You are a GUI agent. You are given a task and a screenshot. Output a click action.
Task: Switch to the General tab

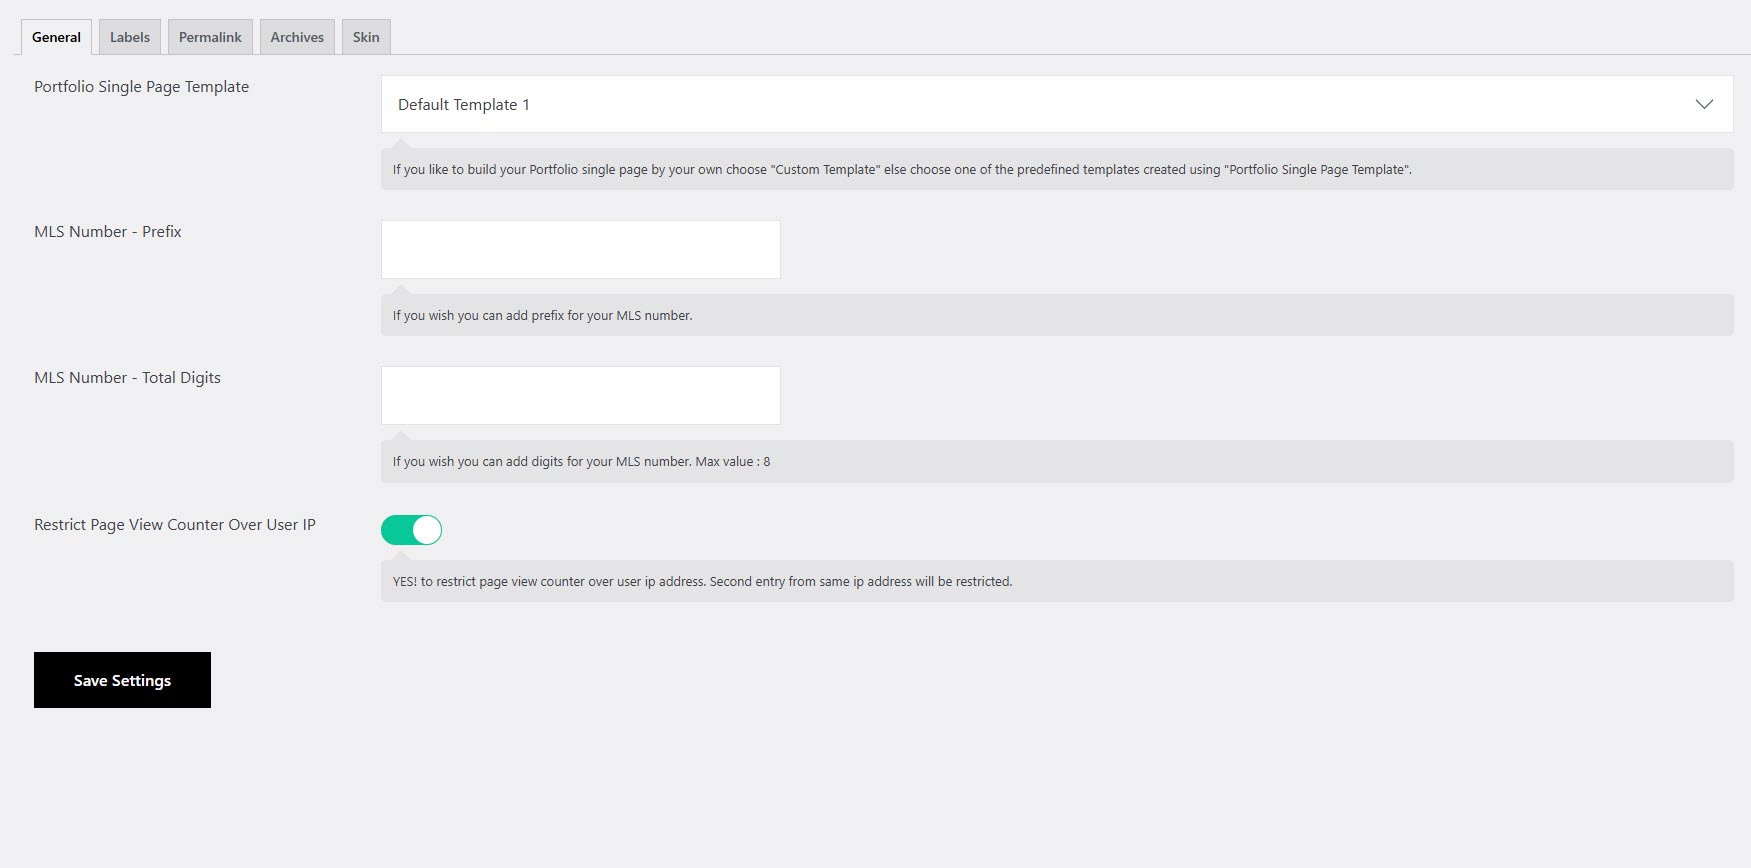[56, 37]
